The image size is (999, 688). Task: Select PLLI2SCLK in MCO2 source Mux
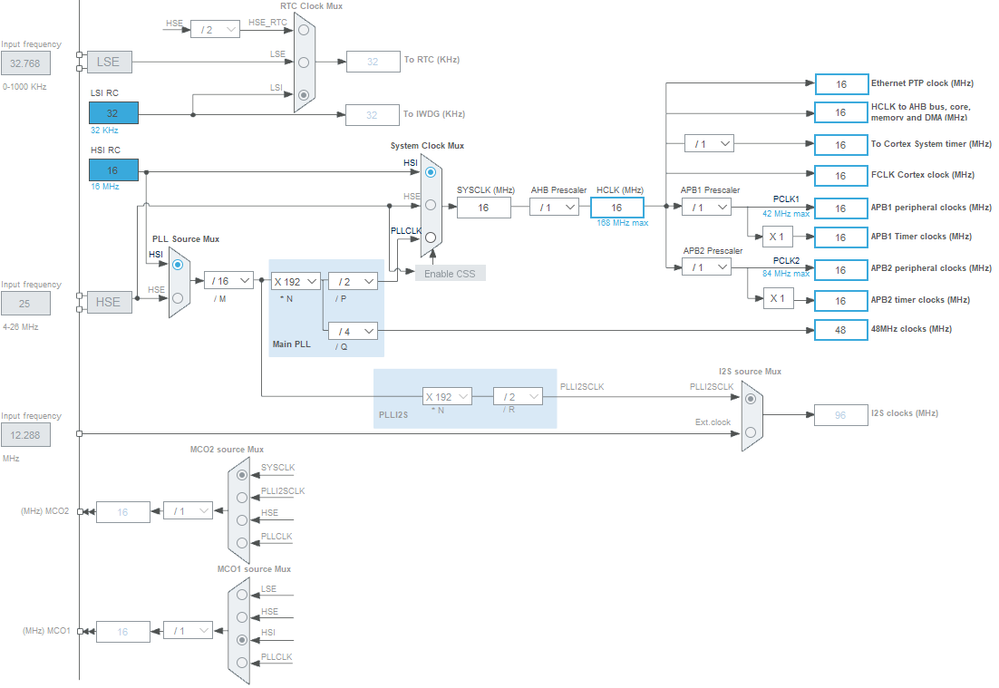click(242, 498)
